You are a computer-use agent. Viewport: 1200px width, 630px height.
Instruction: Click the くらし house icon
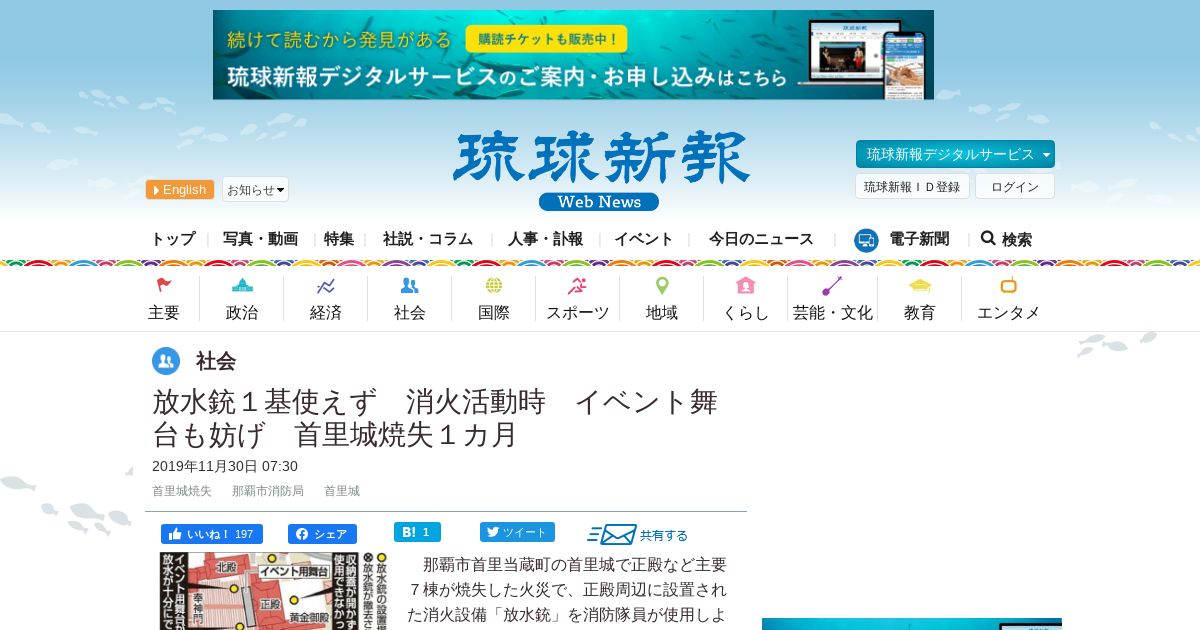pos(746,285)
